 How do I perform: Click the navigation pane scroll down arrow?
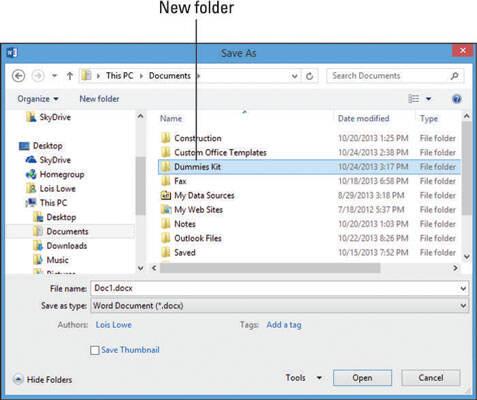pyautogui.click(x=141, y=268)
